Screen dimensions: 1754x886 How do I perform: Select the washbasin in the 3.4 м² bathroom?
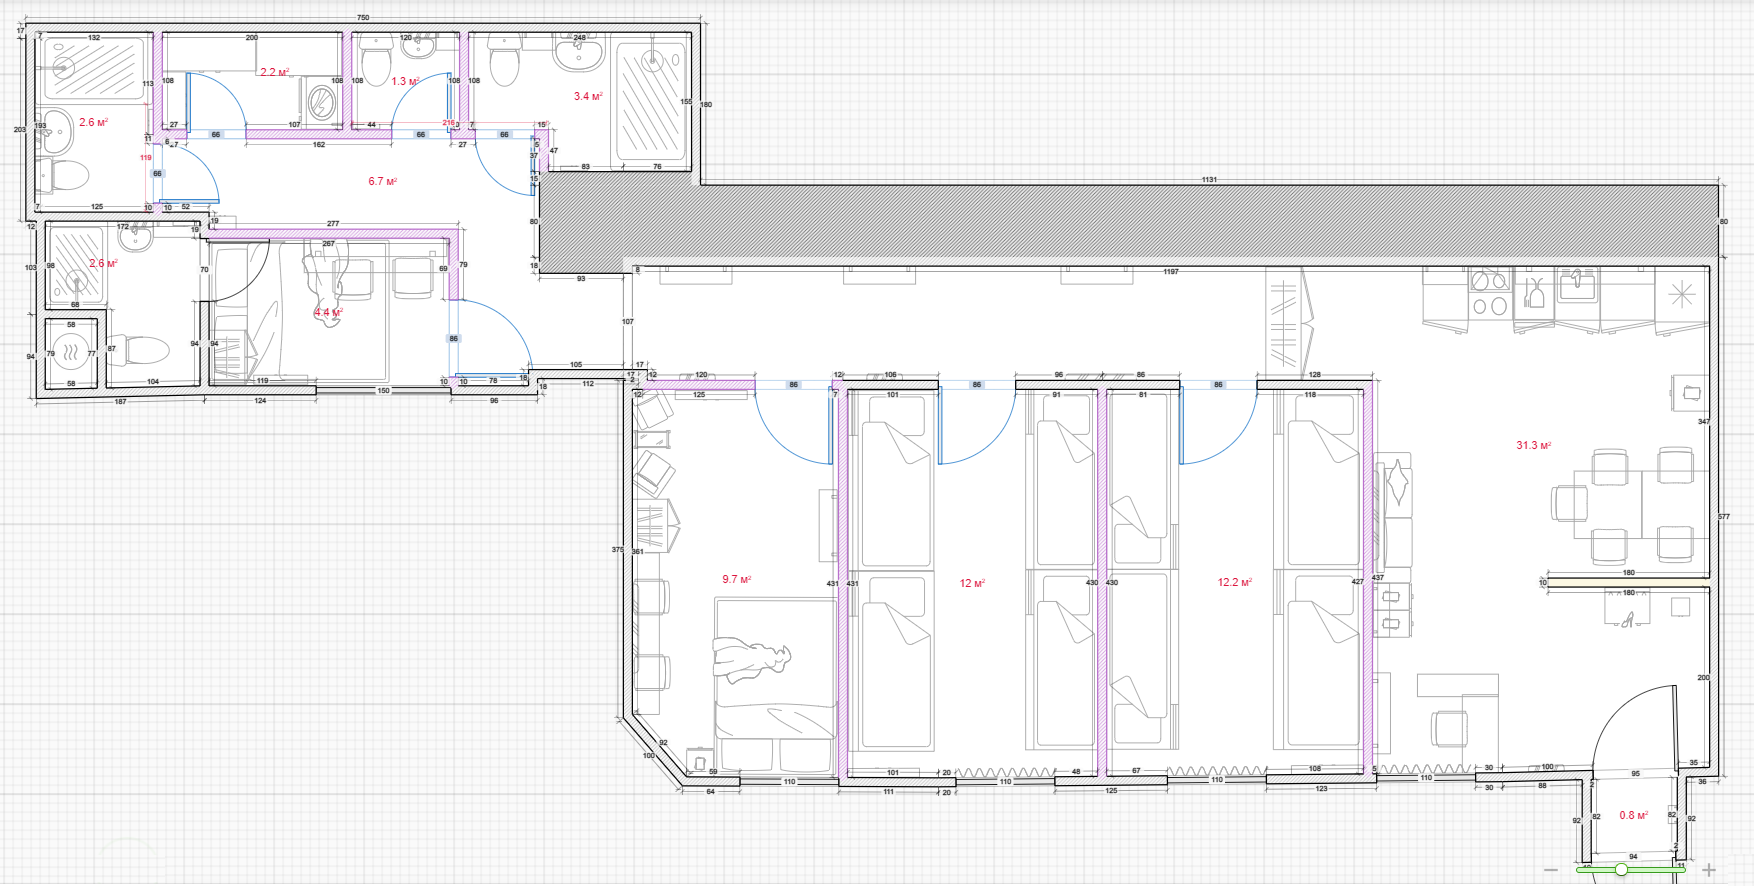pos(578,52)
